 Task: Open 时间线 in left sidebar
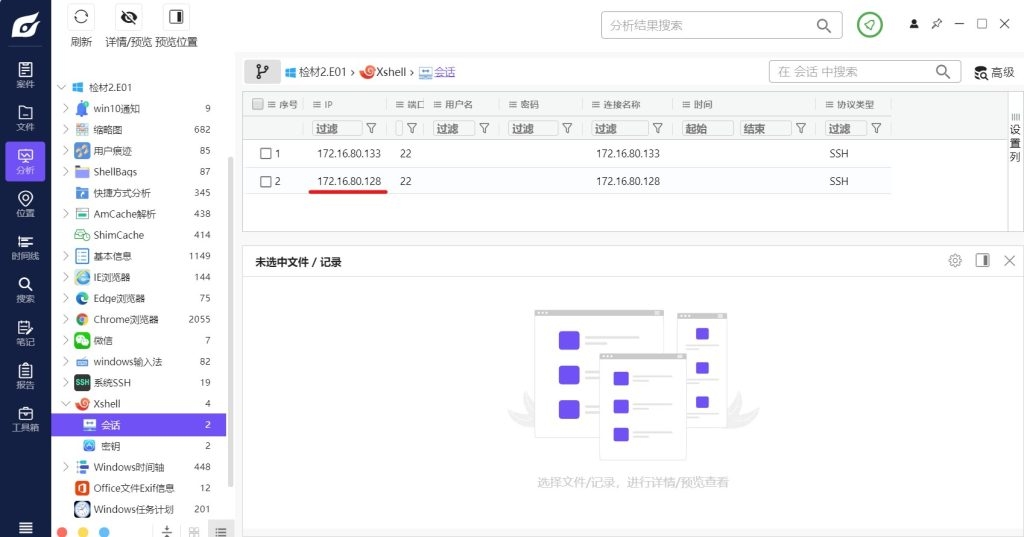pos(25,247)
